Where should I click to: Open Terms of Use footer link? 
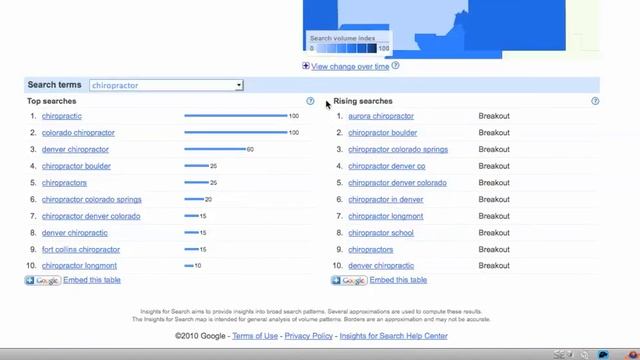[255, 336]
